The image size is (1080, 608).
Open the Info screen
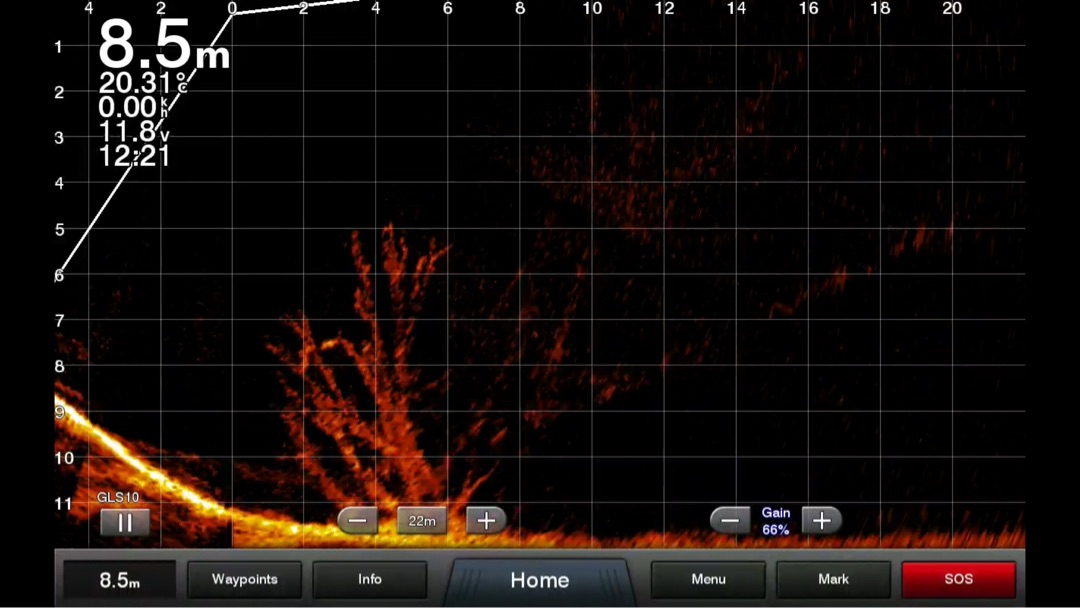coord(369,580)
